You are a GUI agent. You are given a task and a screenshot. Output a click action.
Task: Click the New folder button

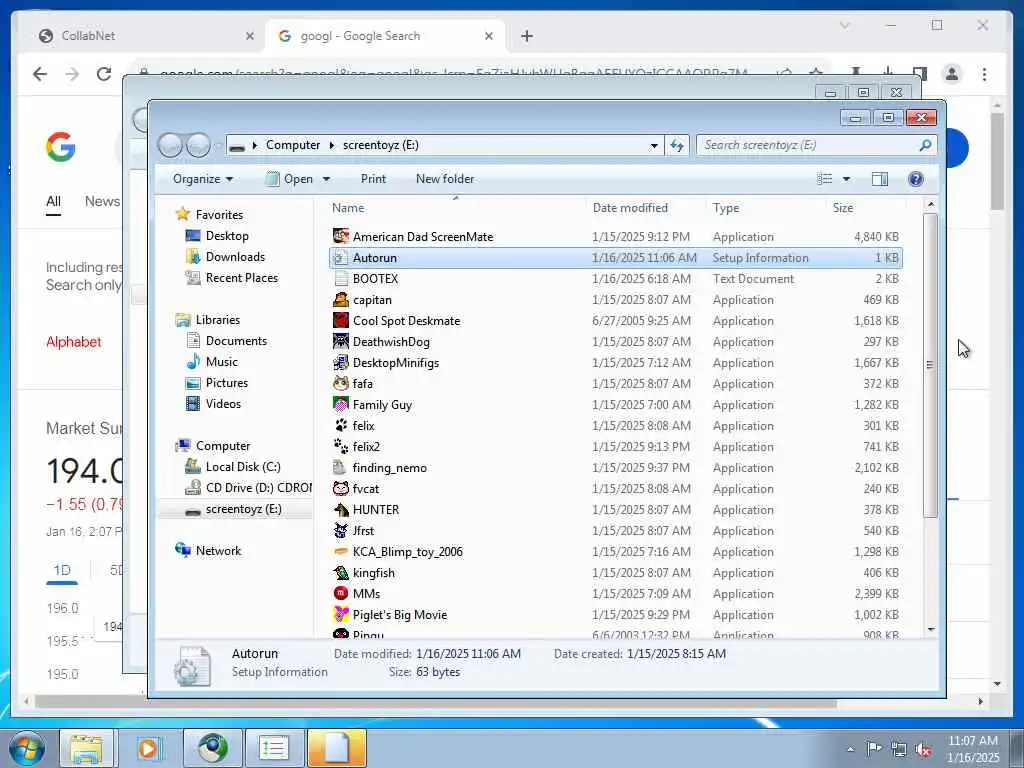coord(445,179)
